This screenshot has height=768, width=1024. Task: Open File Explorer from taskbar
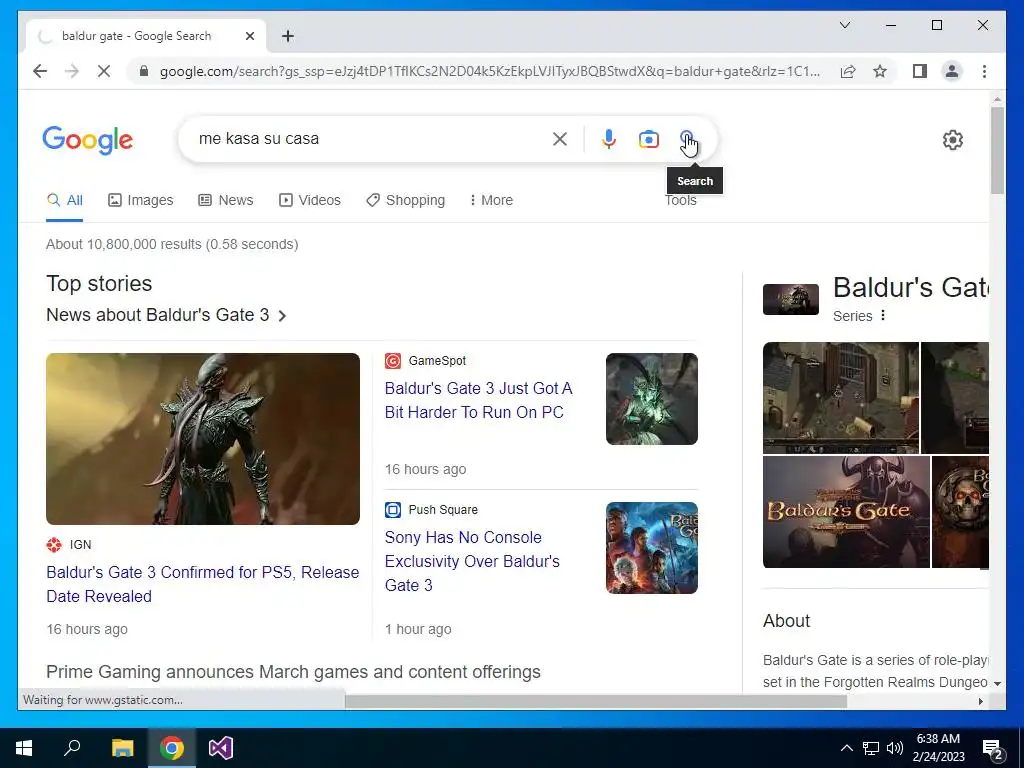[122, 748]
